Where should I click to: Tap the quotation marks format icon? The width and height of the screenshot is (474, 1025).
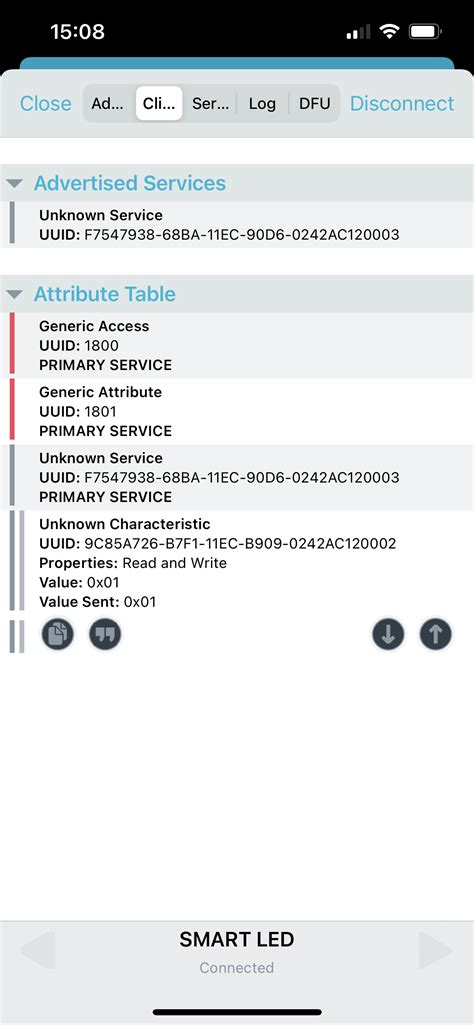coord(105,634)
